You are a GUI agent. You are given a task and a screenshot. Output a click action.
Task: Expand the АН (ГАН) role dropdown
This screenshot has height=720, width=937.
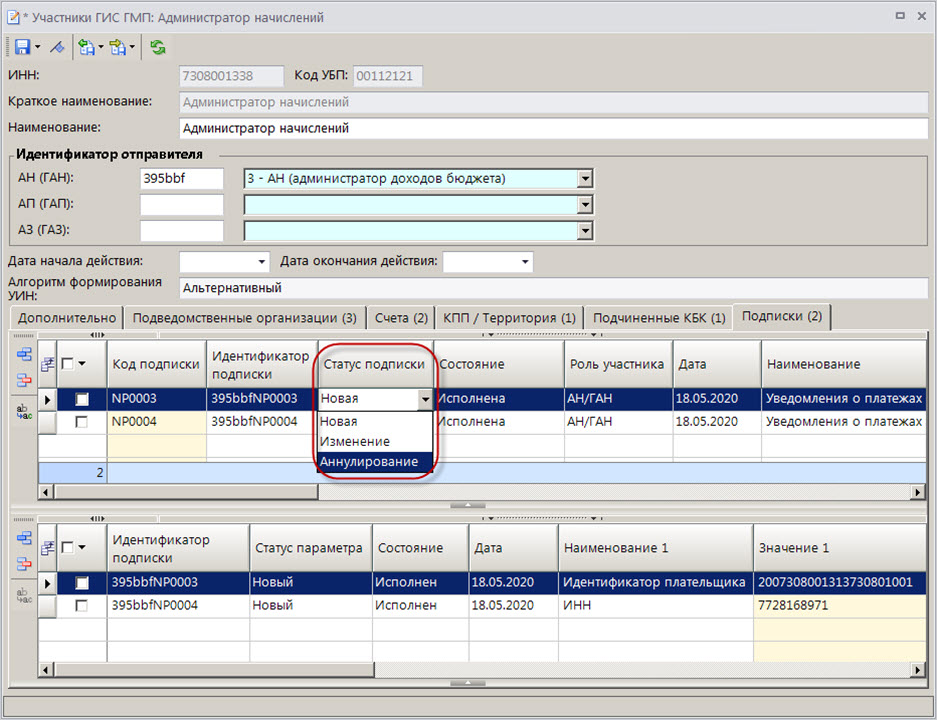pos(586,179)
